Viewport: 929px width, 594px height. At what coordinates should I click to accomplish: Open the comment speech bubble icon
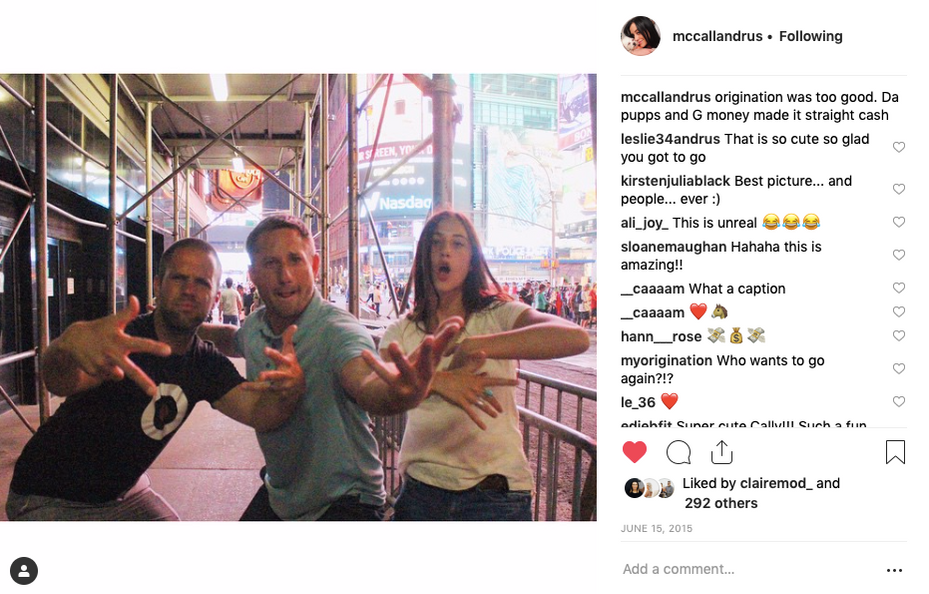[678, 452]
